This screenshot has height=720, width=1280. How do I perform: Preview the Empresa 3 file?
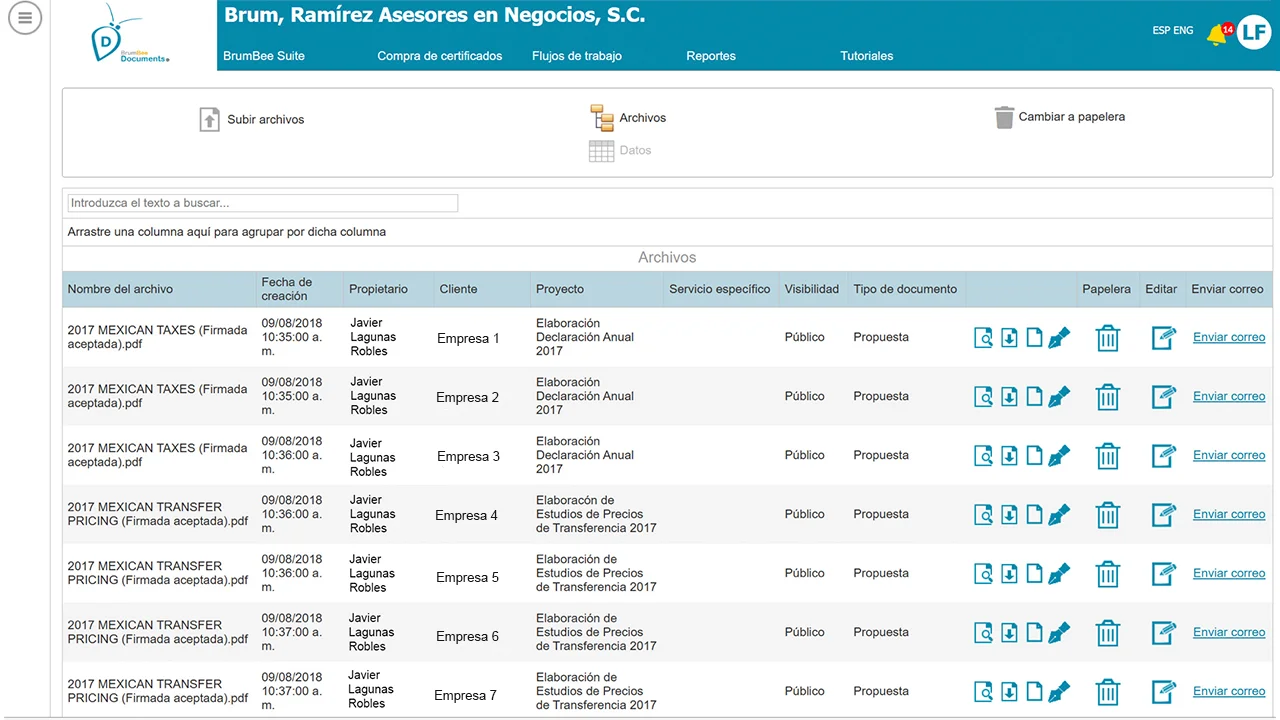(984, 456)
